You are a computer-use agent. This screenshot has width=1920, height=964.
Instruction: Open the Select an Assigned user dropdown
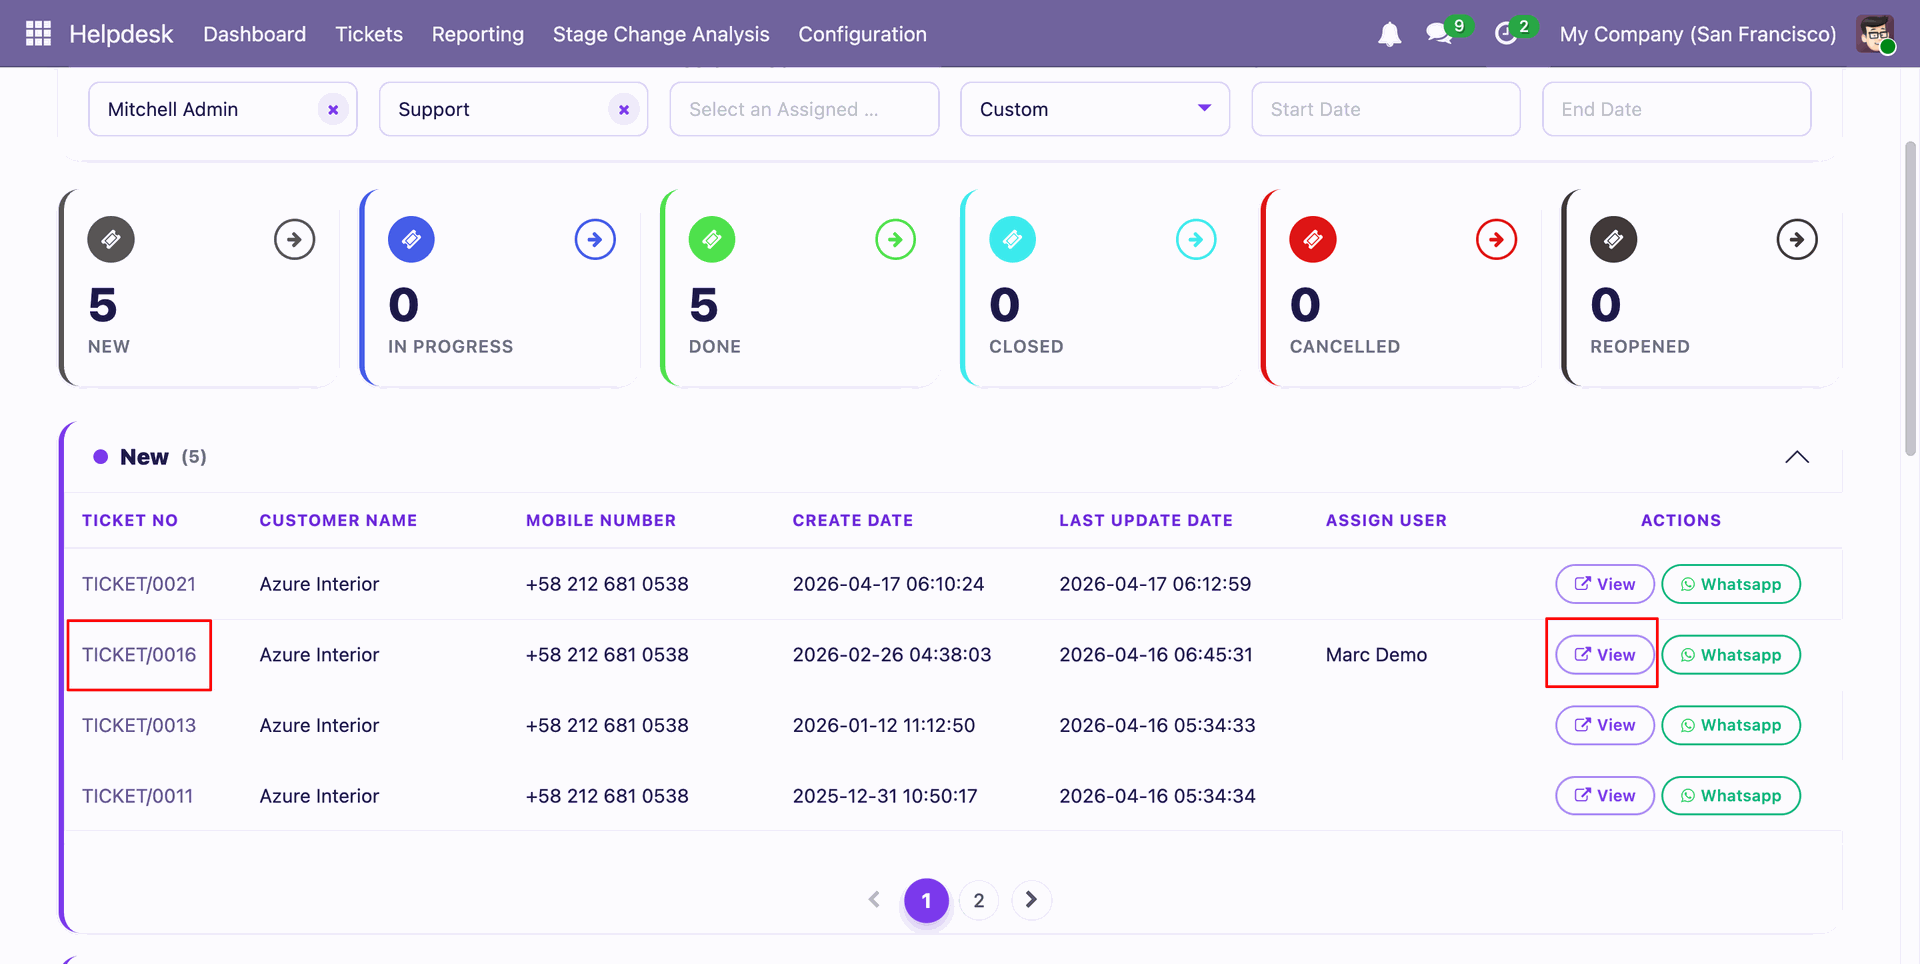tap(804, 109)
